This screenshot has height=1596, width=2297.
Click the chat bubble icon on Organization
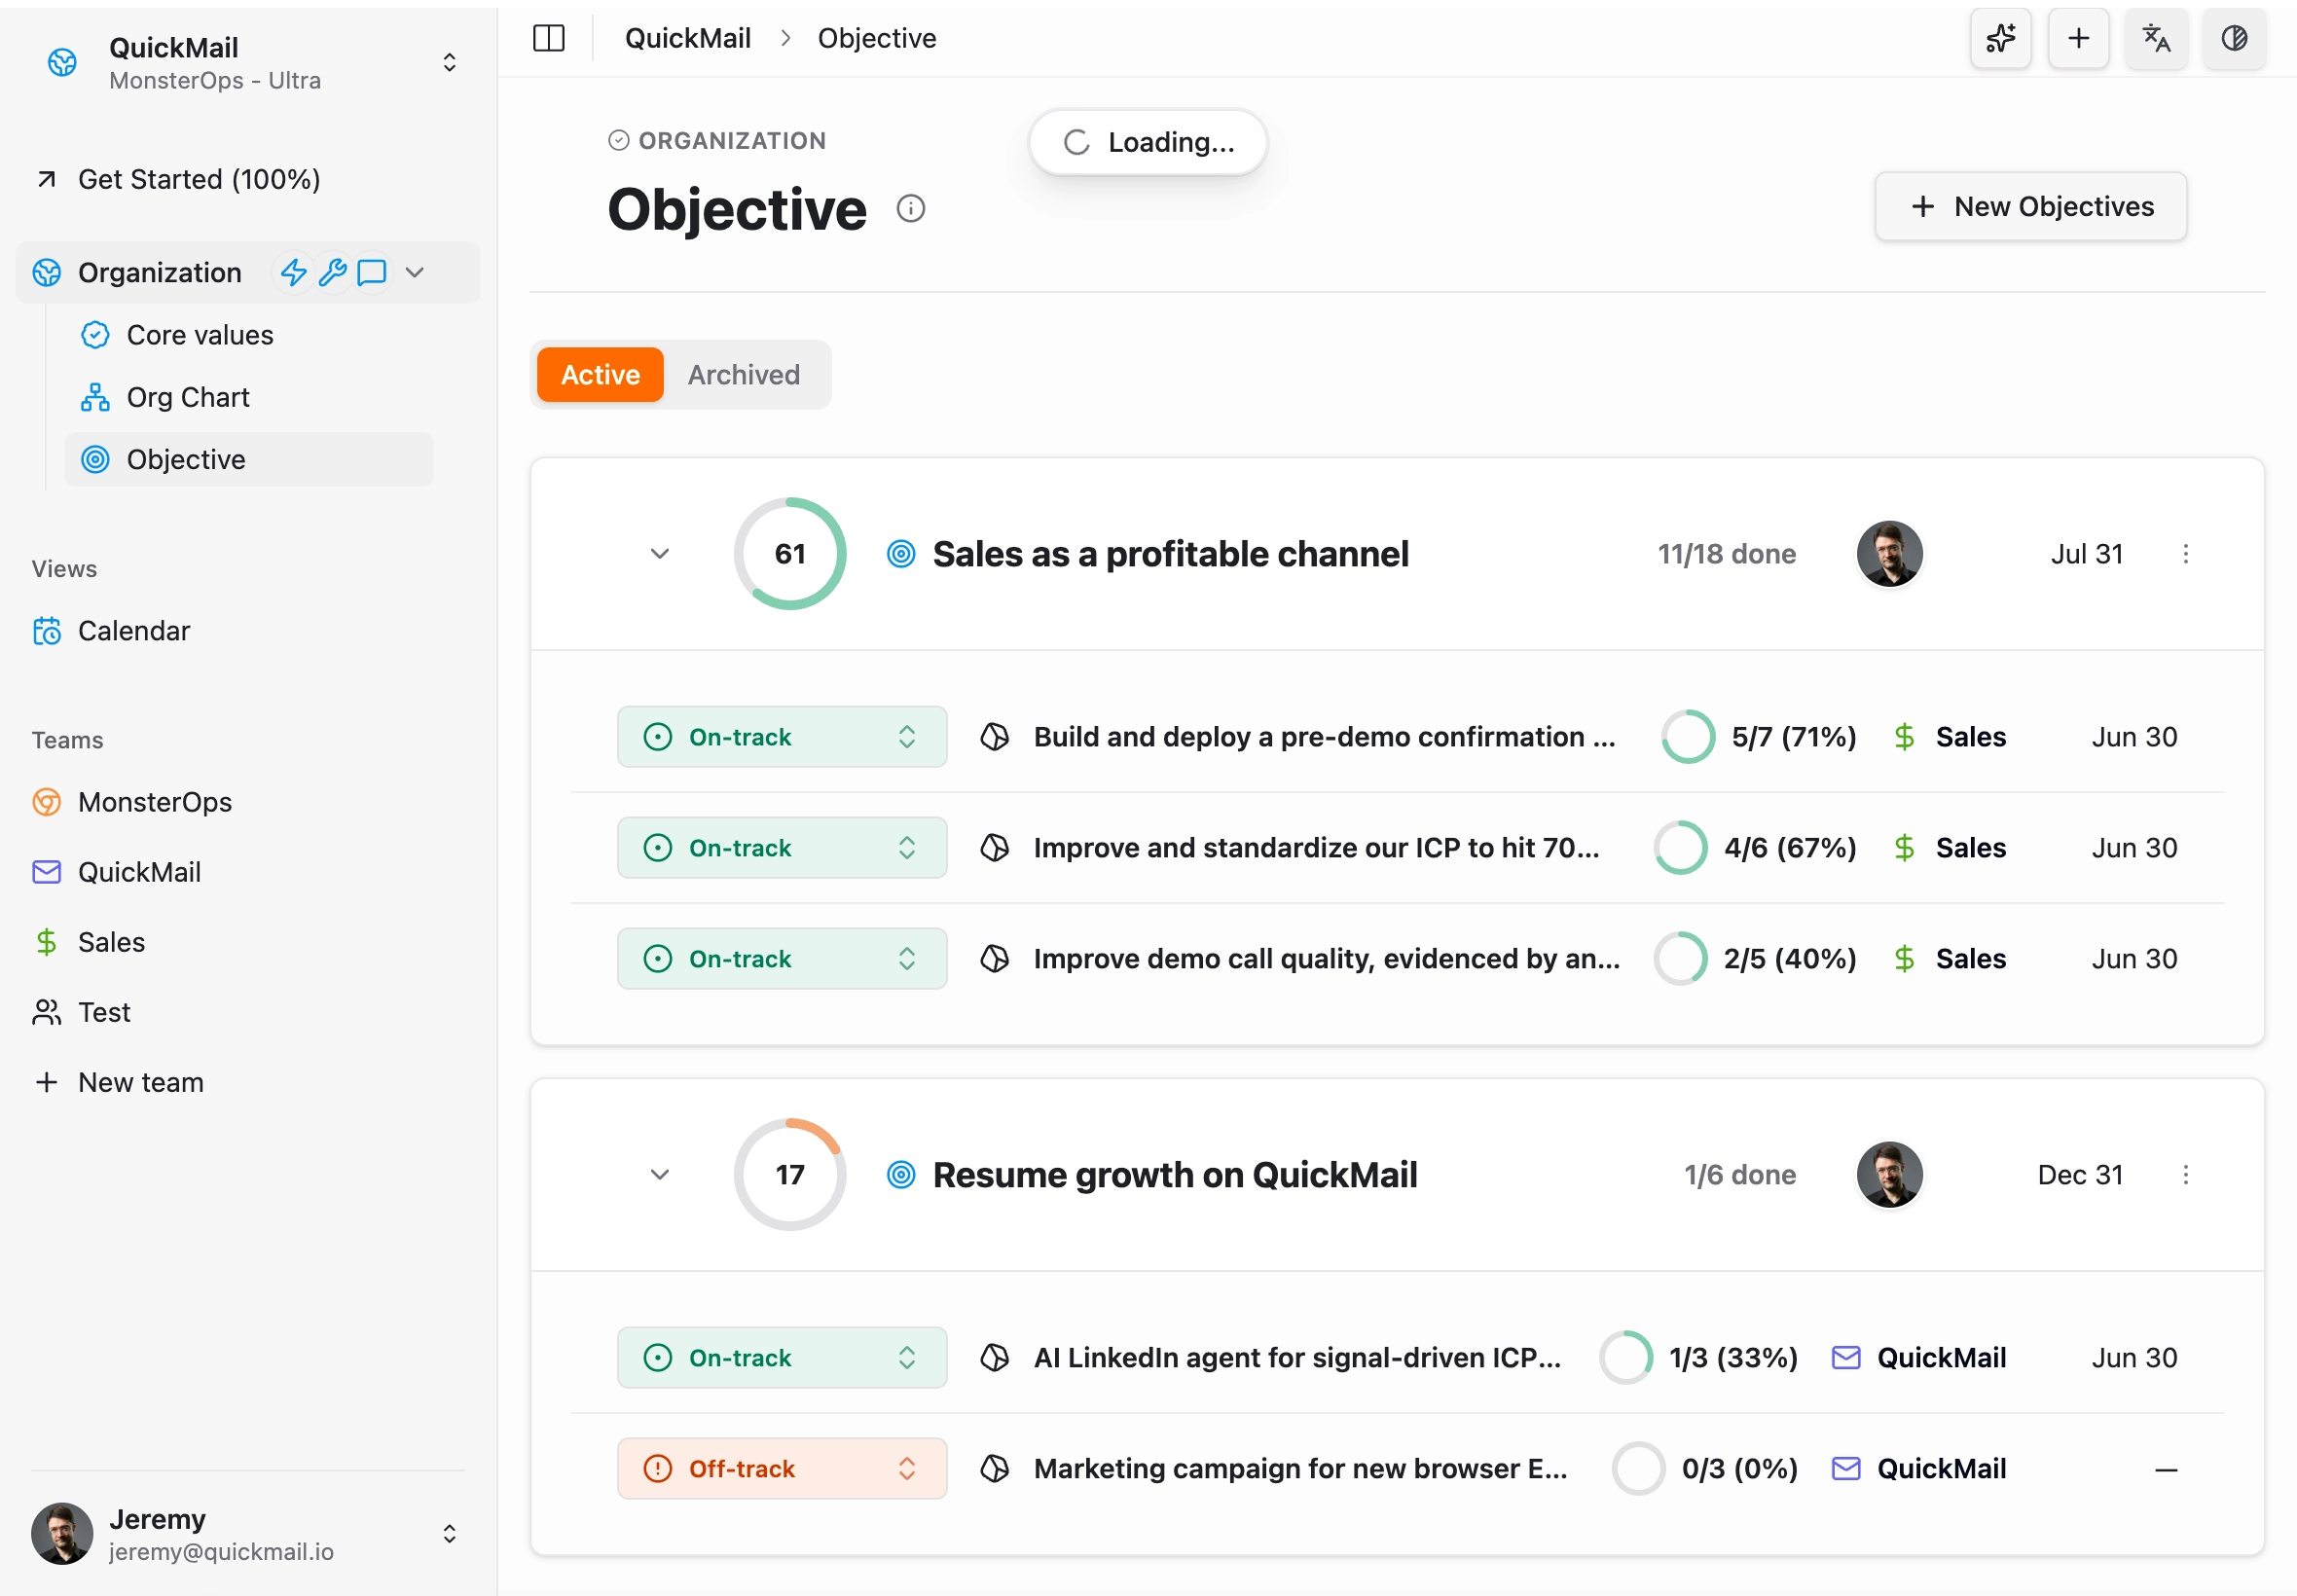[371, 272]
